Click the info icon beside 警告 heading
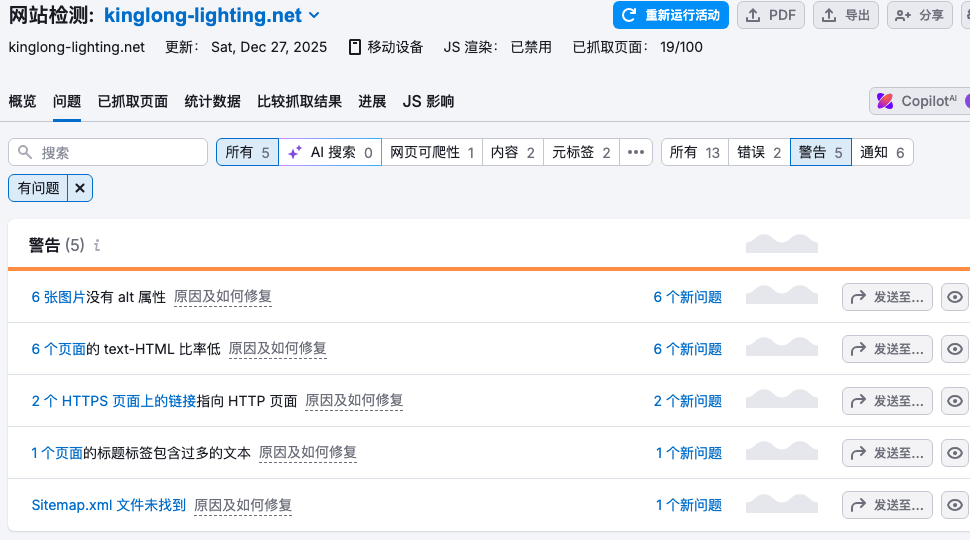This screenshot has width=970, height=540. coord(97,245)
